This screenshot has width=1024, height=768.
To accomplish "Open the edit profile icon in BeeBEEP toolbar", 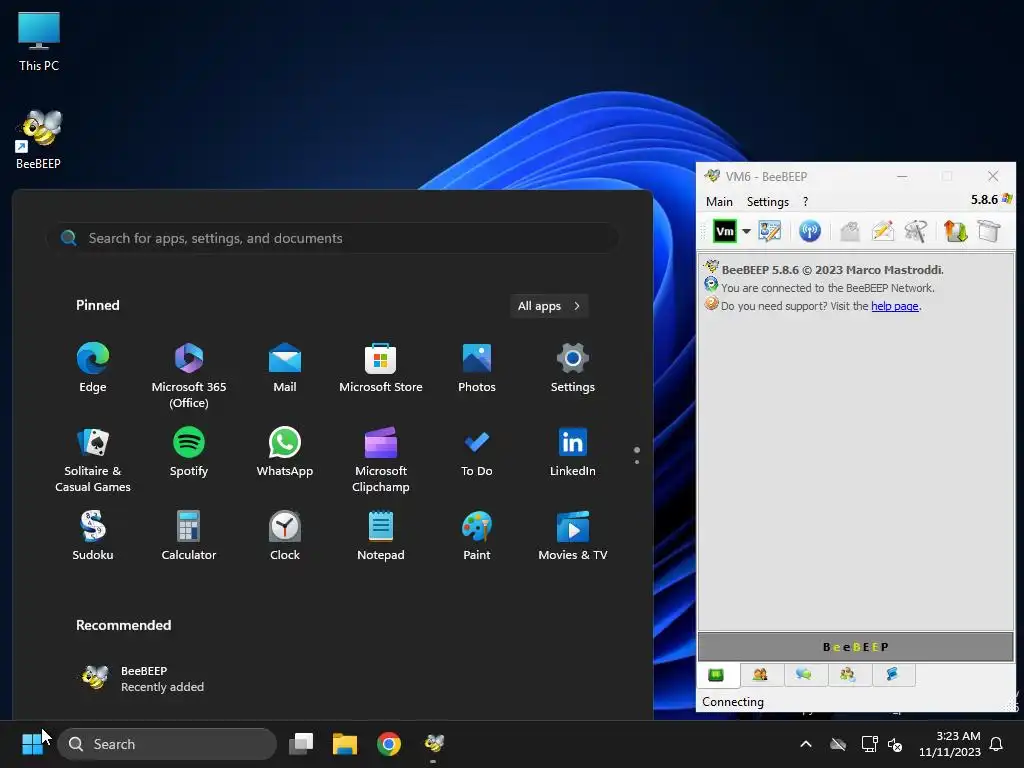I will [769, 231].
